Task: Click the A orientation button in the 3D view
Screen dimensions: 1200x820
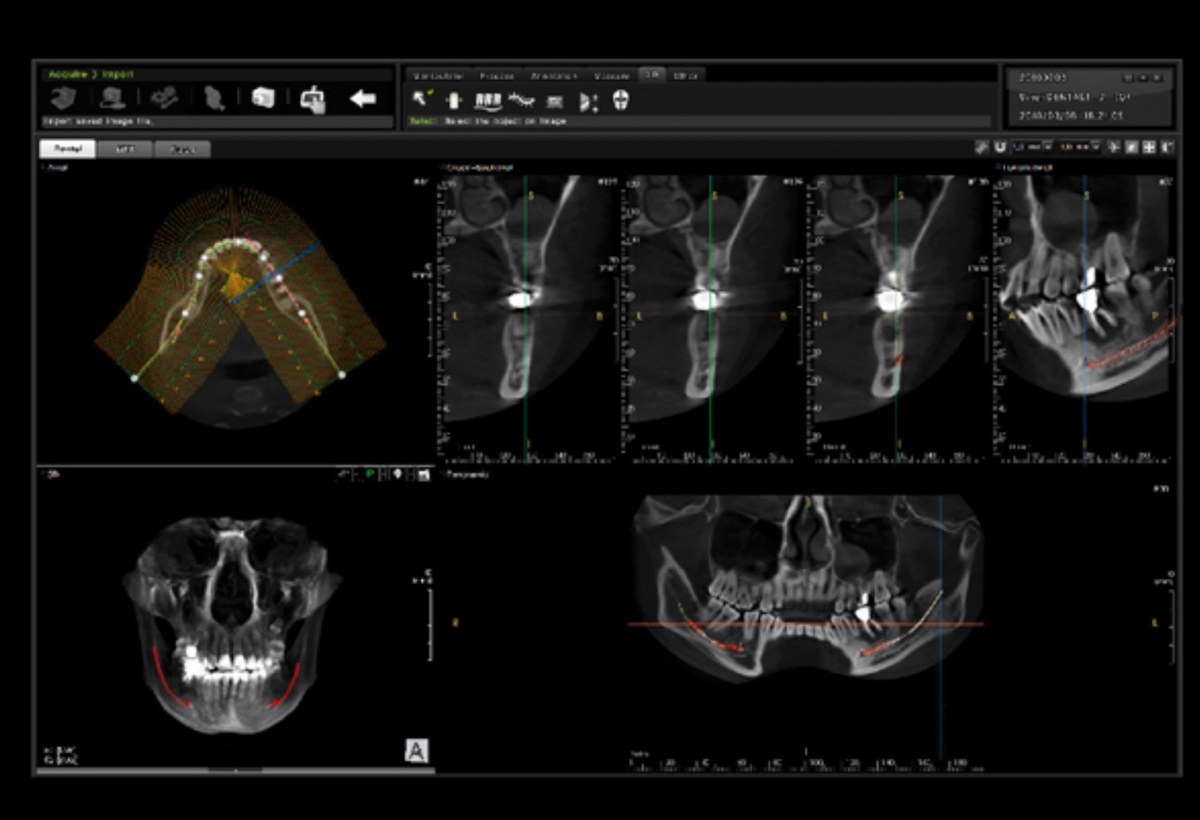Action: click(416, 751)
